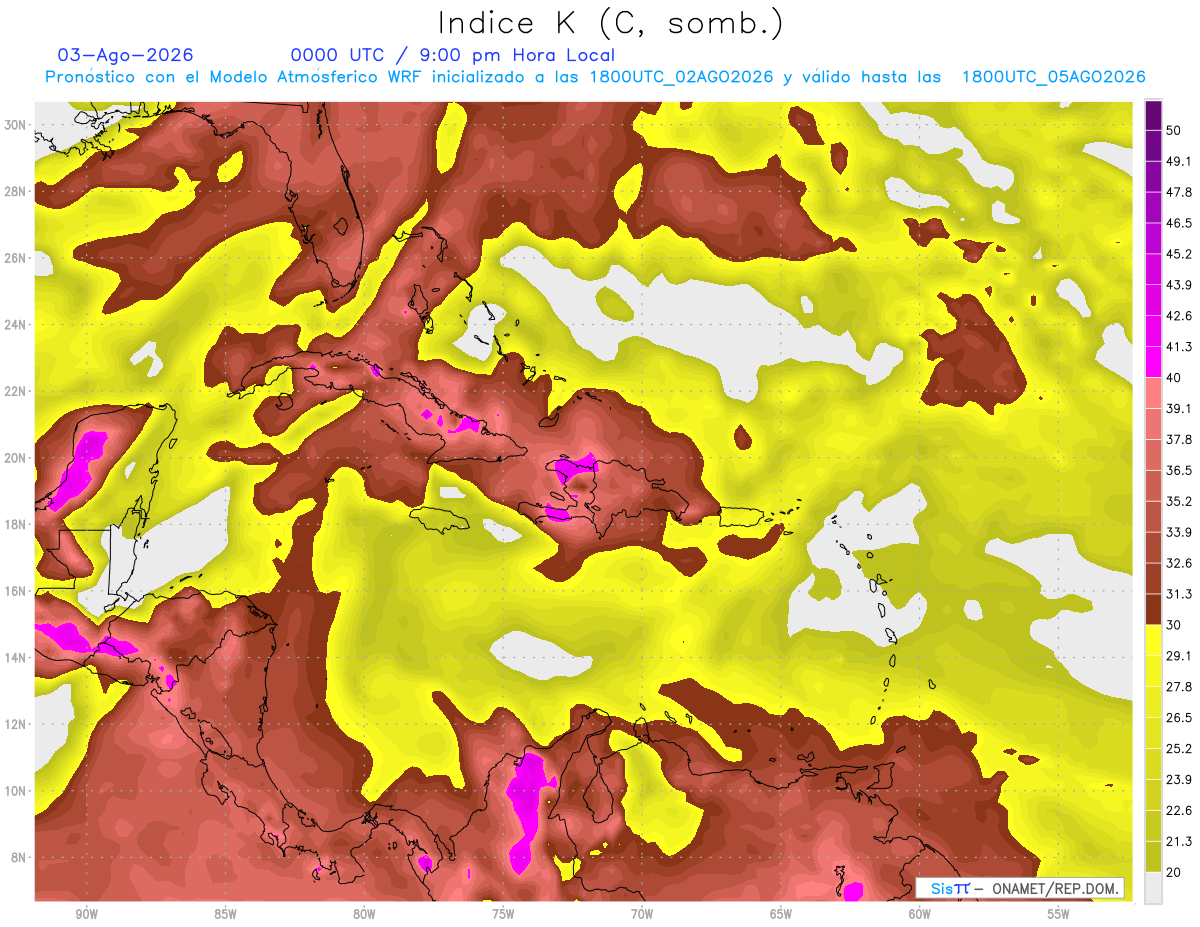Click legend value 32.6

click(x=1180, y=563)
